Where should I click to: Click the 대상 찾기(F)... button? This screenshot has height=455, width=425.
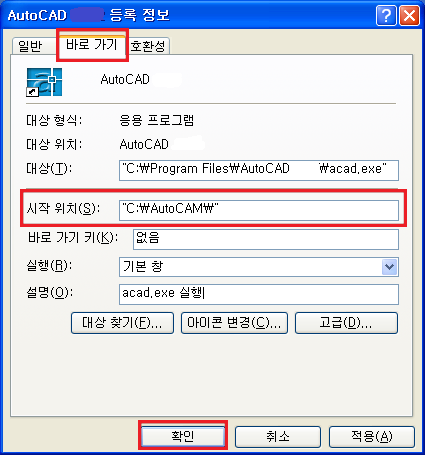122,323
